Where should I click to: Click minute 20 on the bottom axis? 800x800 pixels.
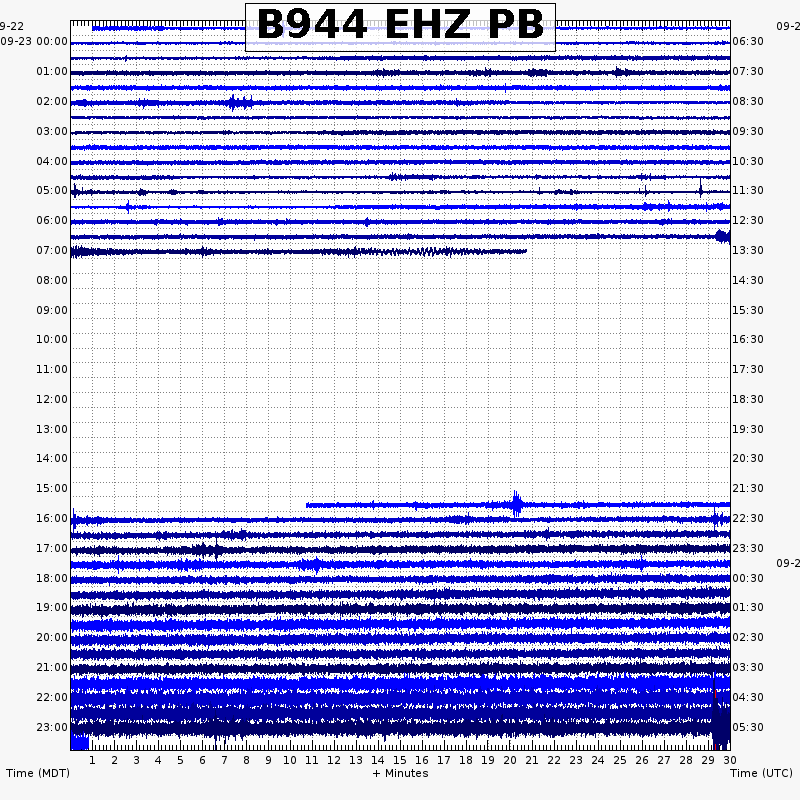[x=510, y=760]
